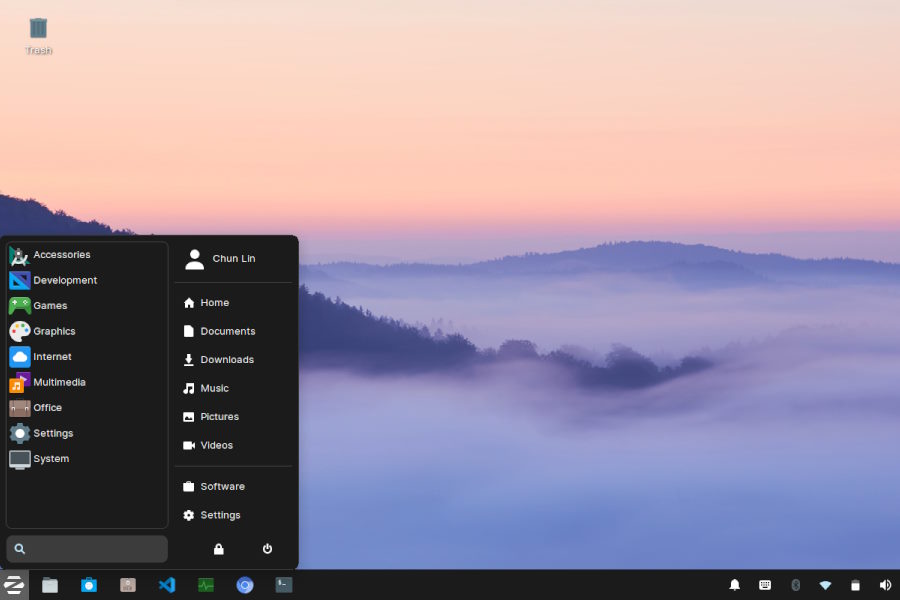Open the Wi-Fi network tray menu
The height and width of the screenshot is (600, 900).
coord(825,585)
